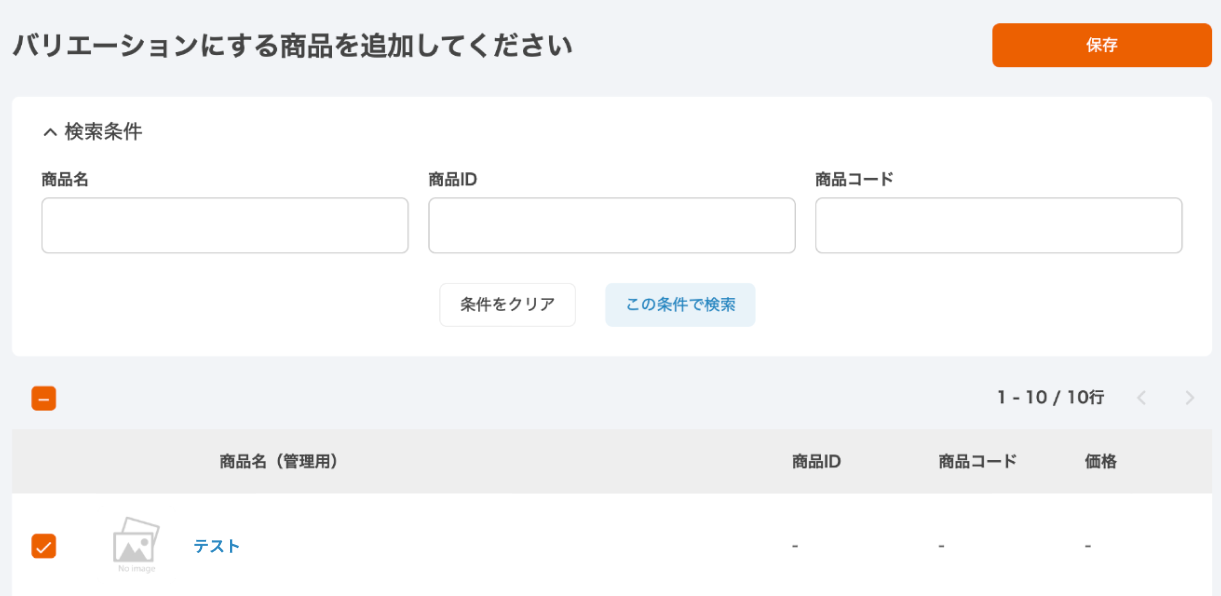Image resolution: width=1221 pixels, height=596 pixels.
Task: Uncheck the テスト product row checkbox
Action: click(x=44, y=546)
